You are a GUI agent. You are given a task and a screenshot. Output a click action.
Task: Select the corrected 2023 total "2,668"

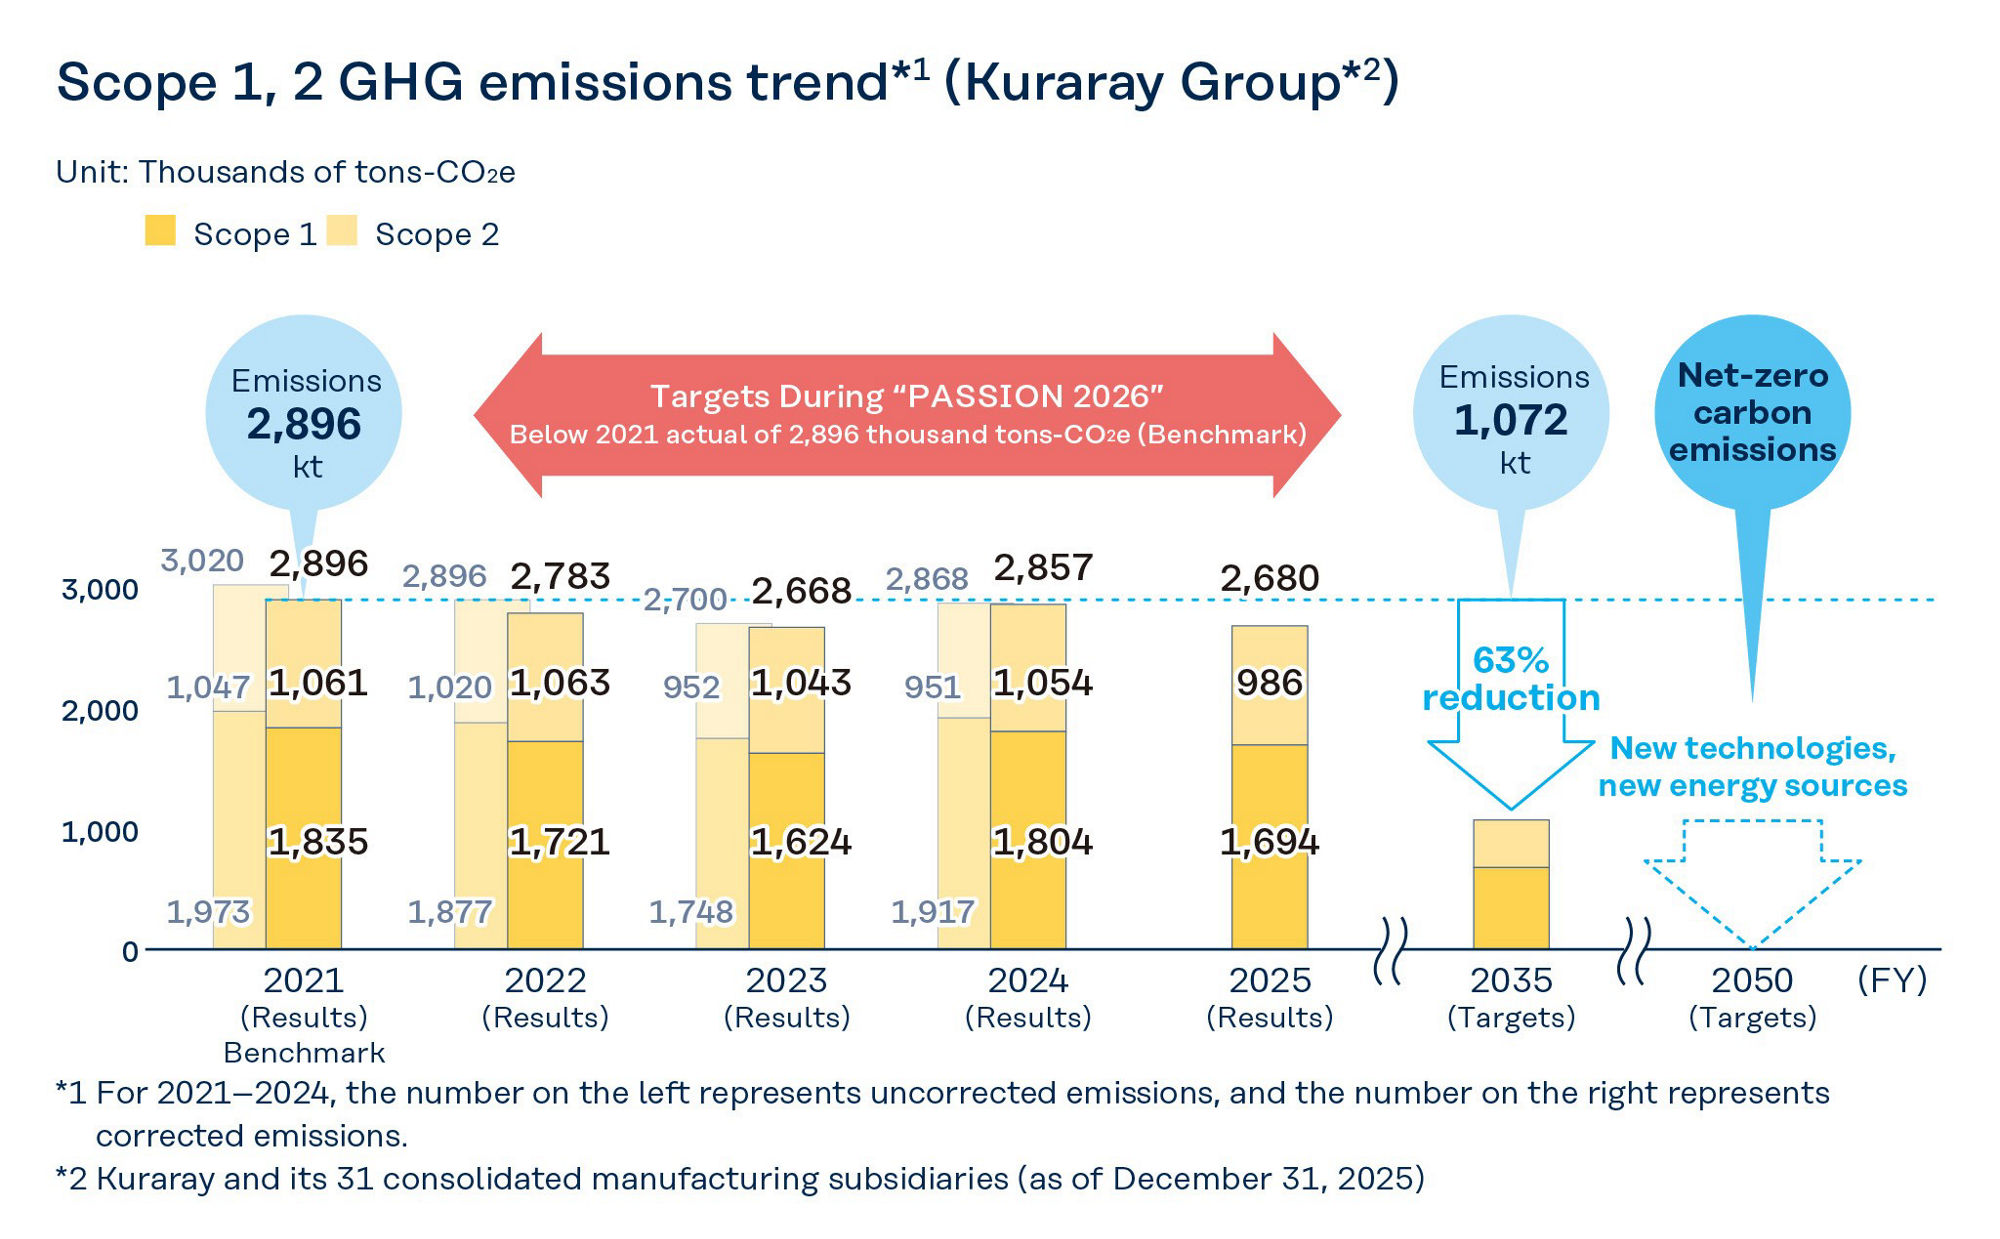(802, 591)
